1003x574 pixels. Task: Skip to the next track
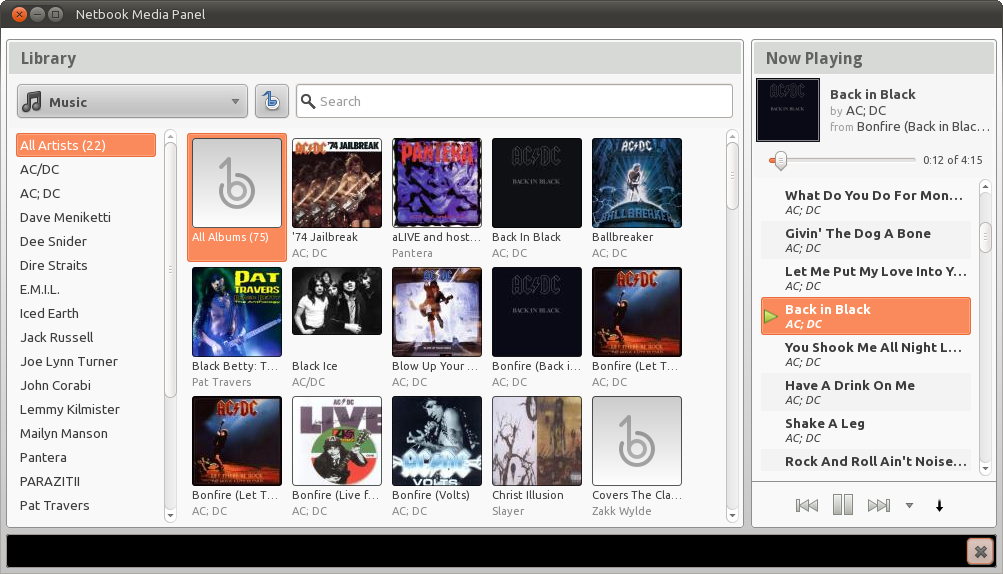(878, 506)
